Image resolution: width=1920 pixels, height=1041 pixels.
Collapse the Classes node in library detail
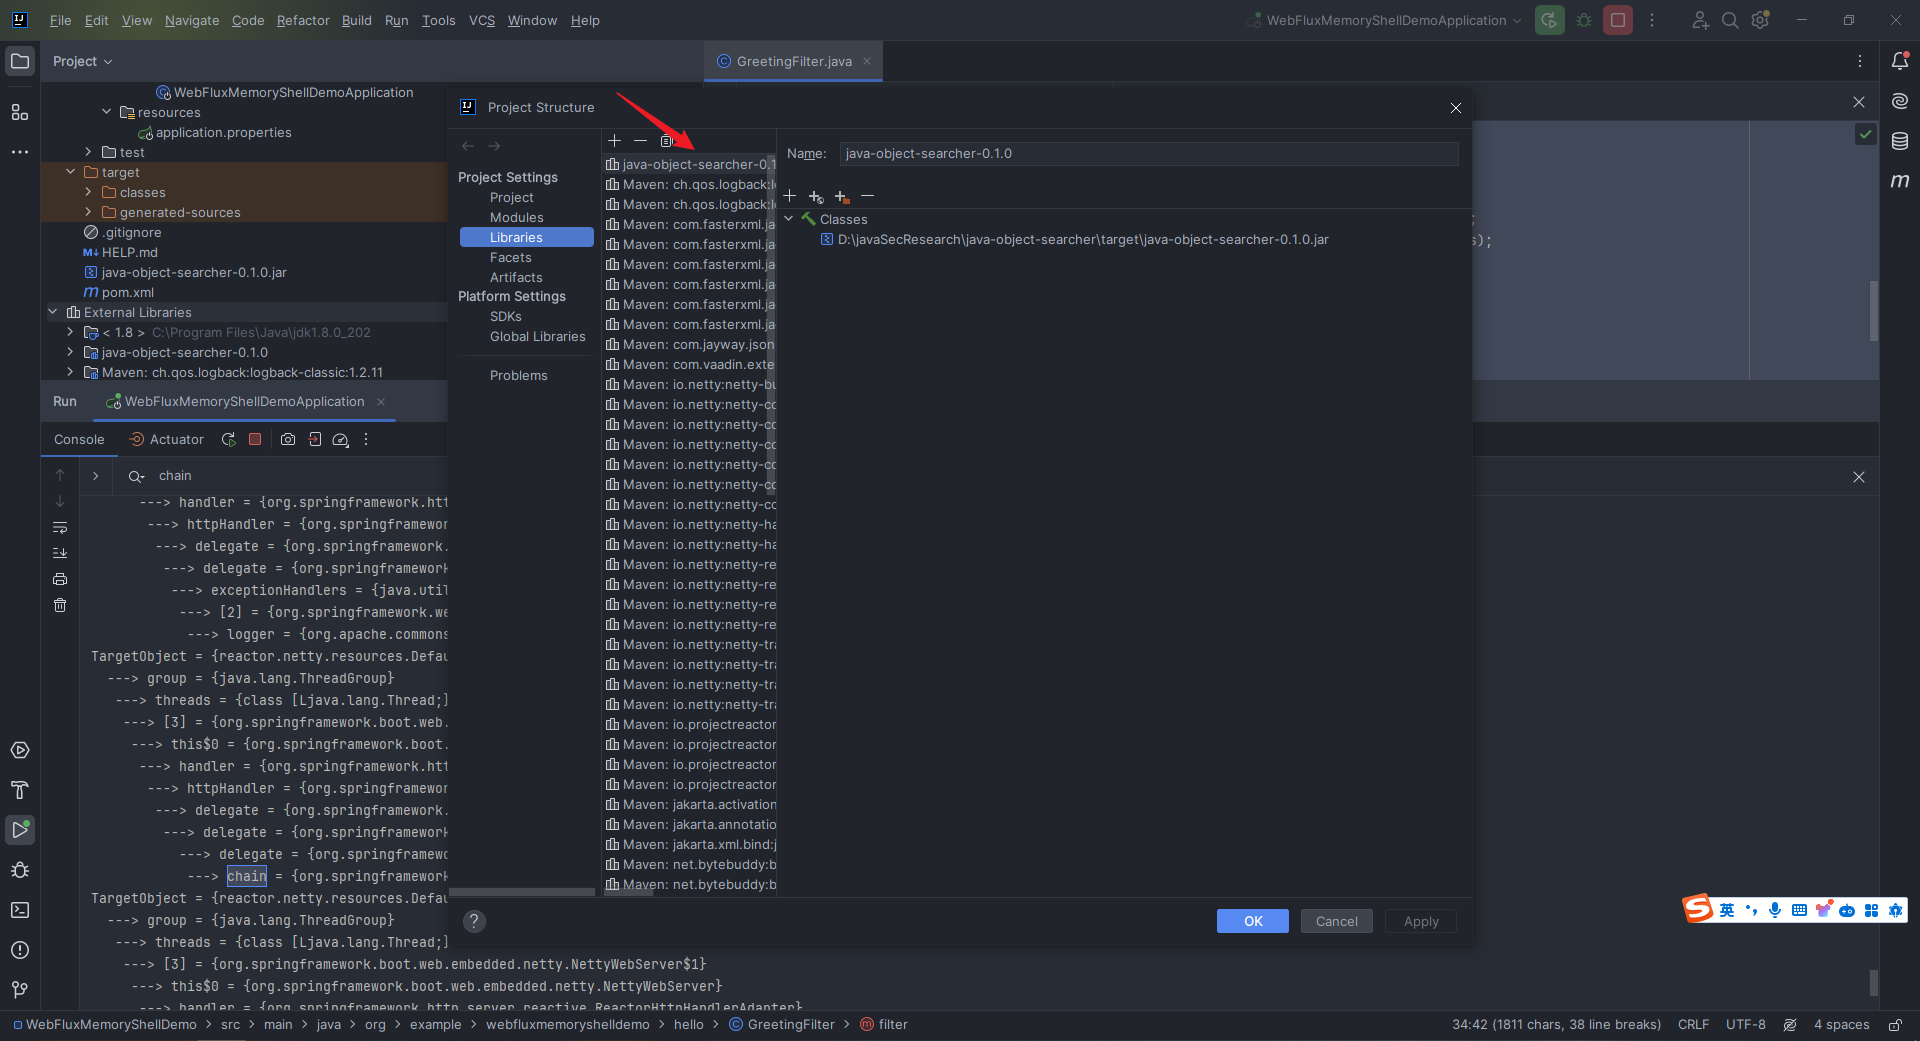(x=789, y=219)
